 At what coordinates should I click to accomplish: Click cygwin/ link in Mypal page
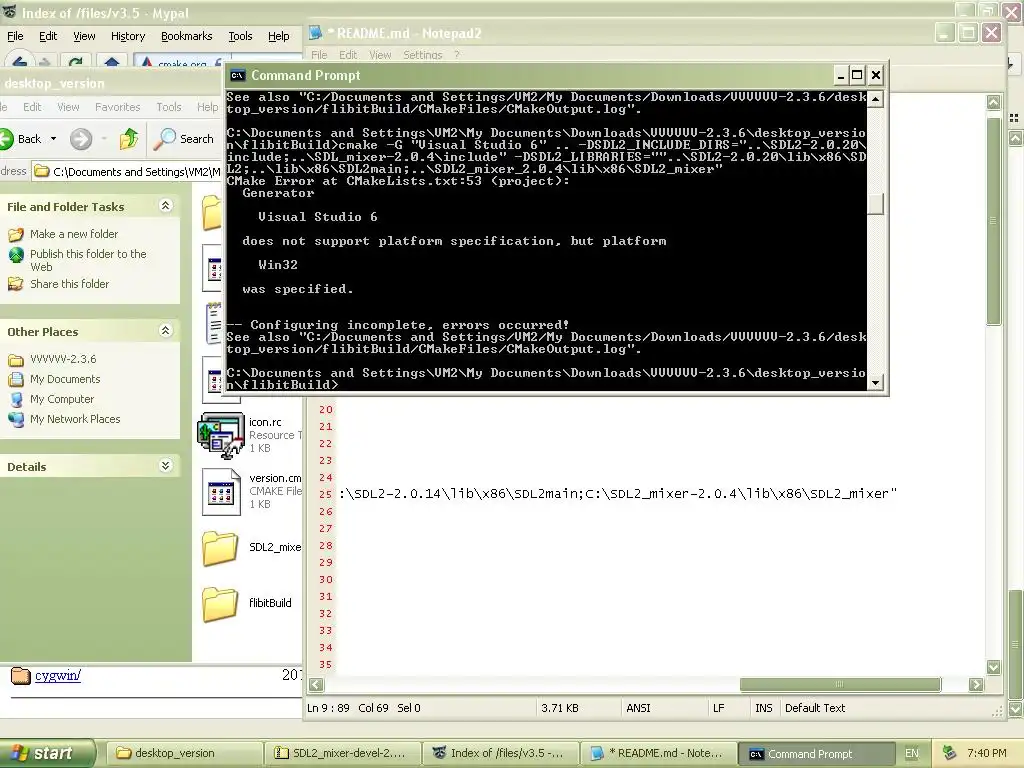[x=57, y=675]
